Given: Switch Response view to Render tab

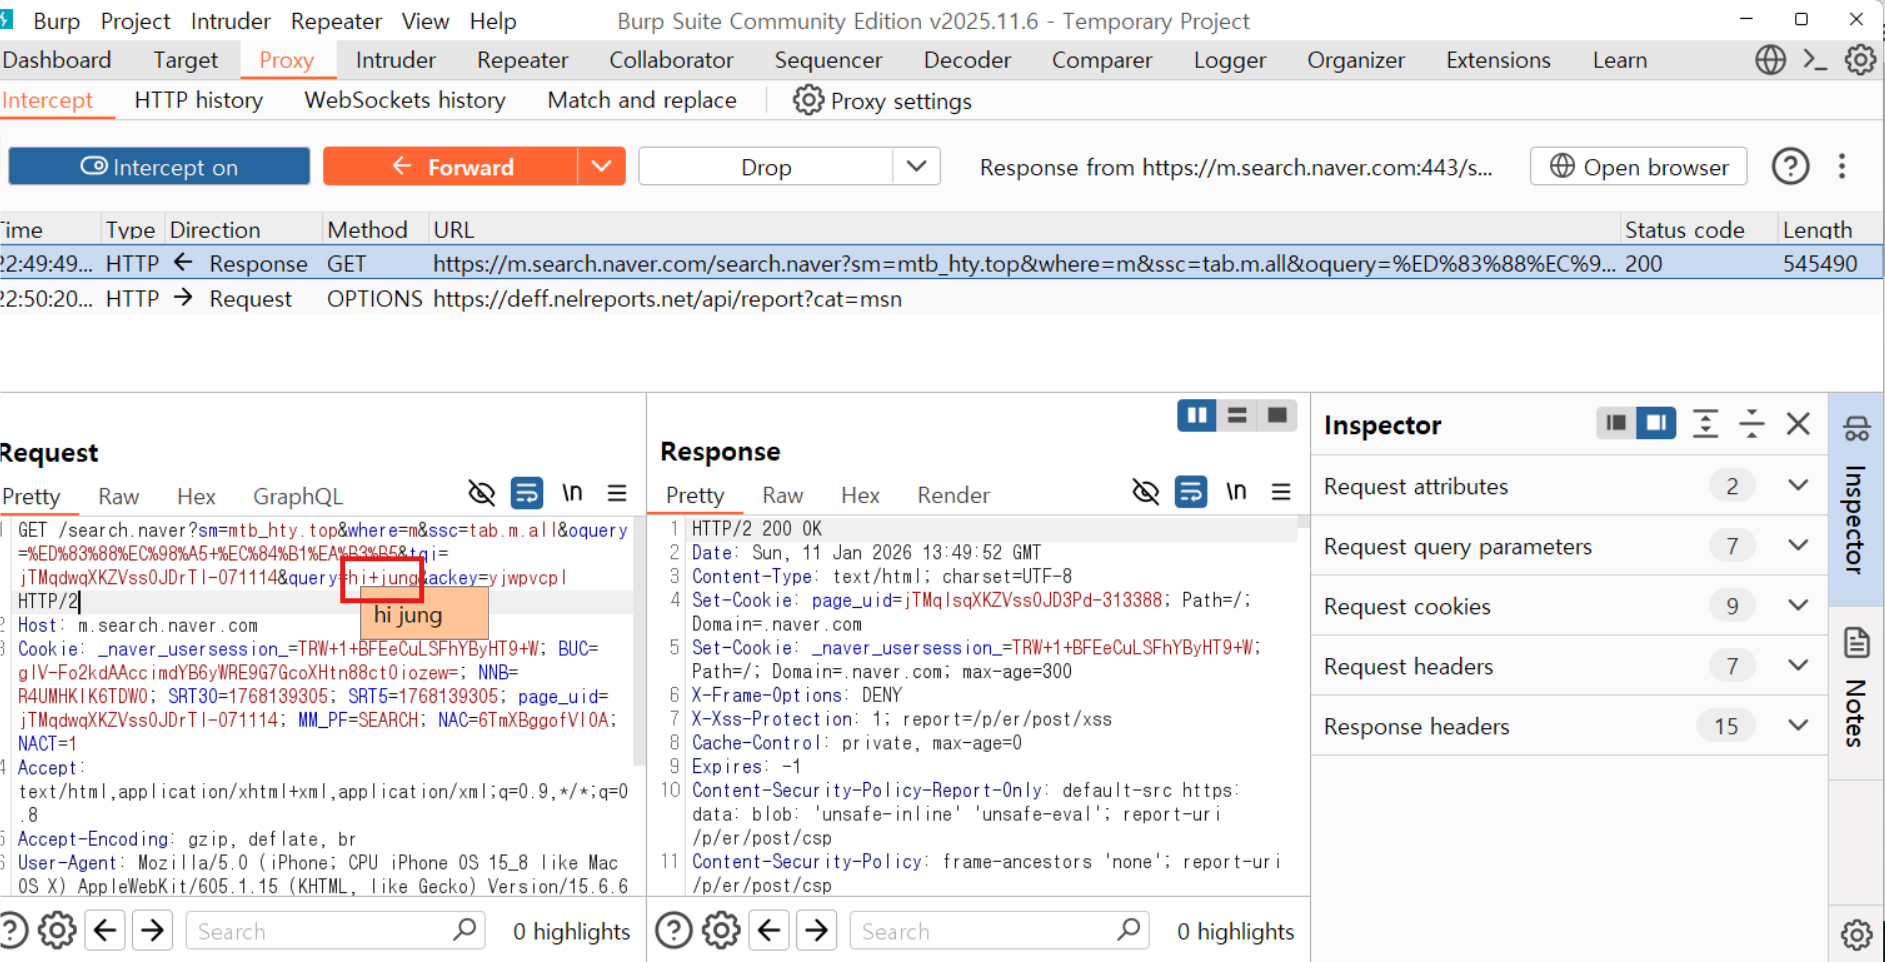Looking at the screenshot, I should (x=953, y=495).
